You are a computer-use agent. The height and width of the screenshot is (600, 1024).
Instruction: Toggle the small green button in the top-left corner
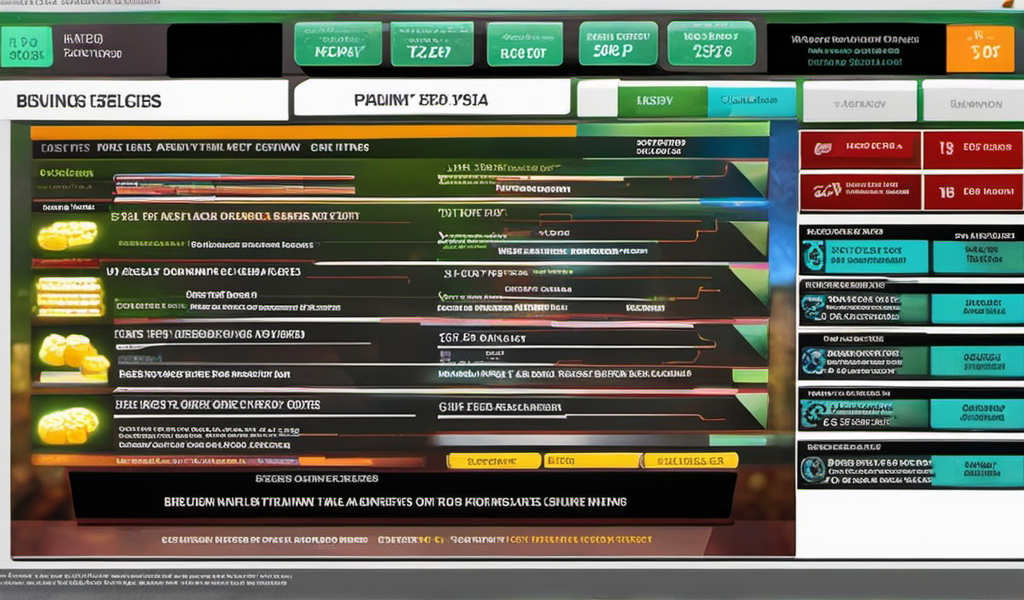tap(26, 46)
